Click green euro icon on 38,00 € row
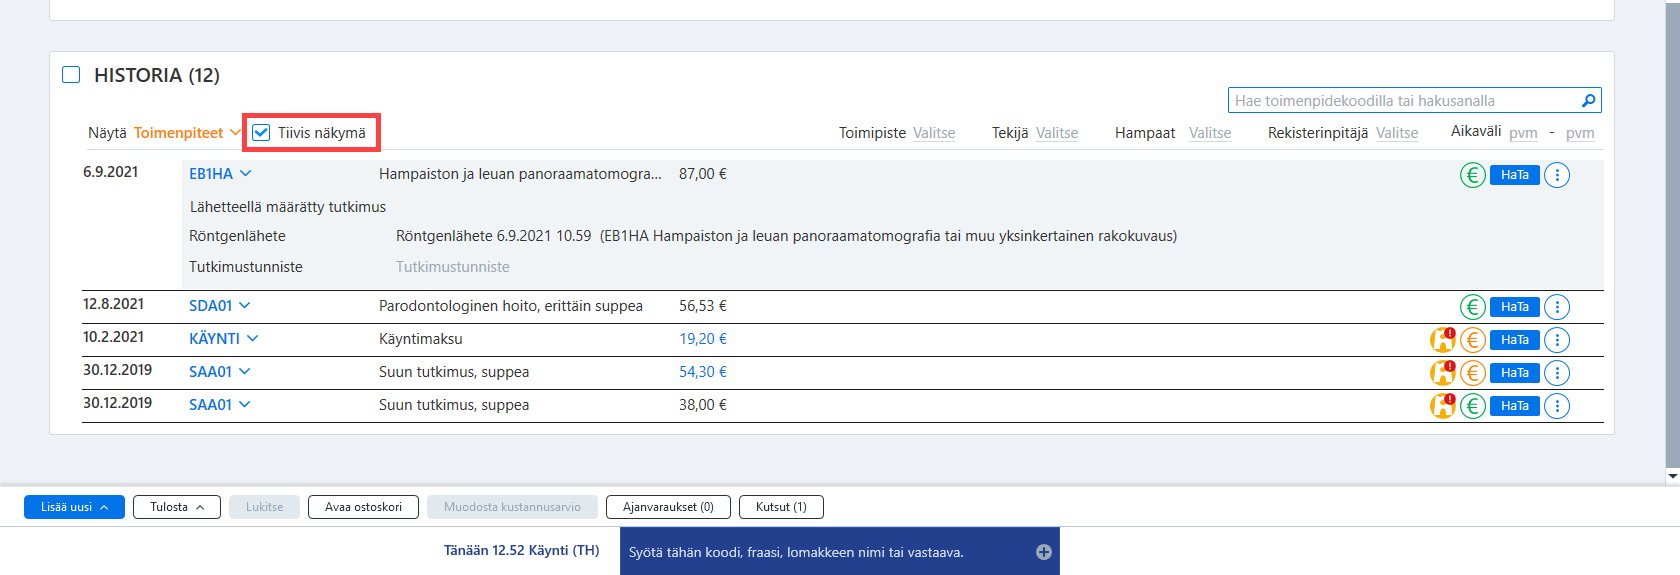Viewport: 1680px width, 575px height. tap(1472, 406)
